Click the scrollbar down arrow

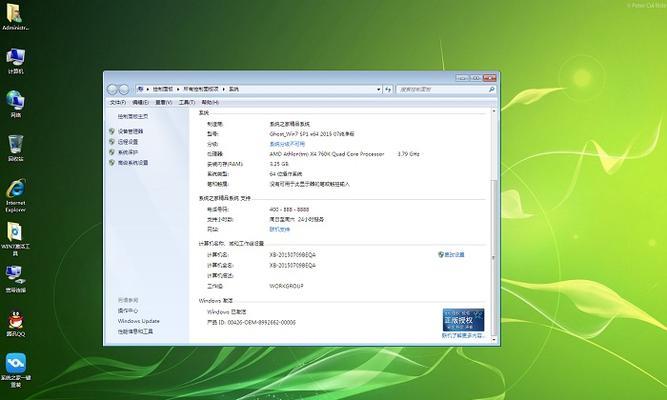click(x=494, y=339)
